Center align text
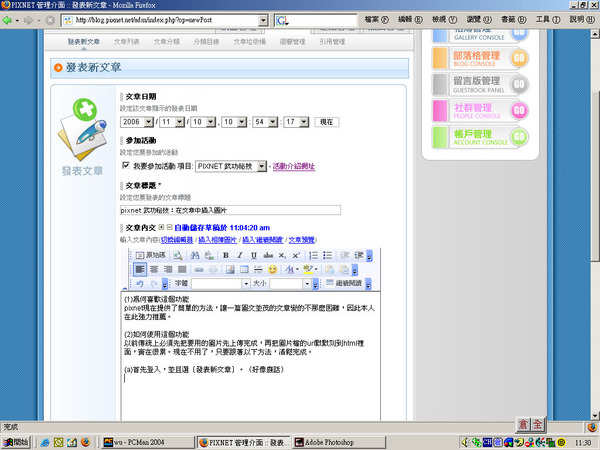The width and height of the screenshot is (600, 450). click(154, 270)
